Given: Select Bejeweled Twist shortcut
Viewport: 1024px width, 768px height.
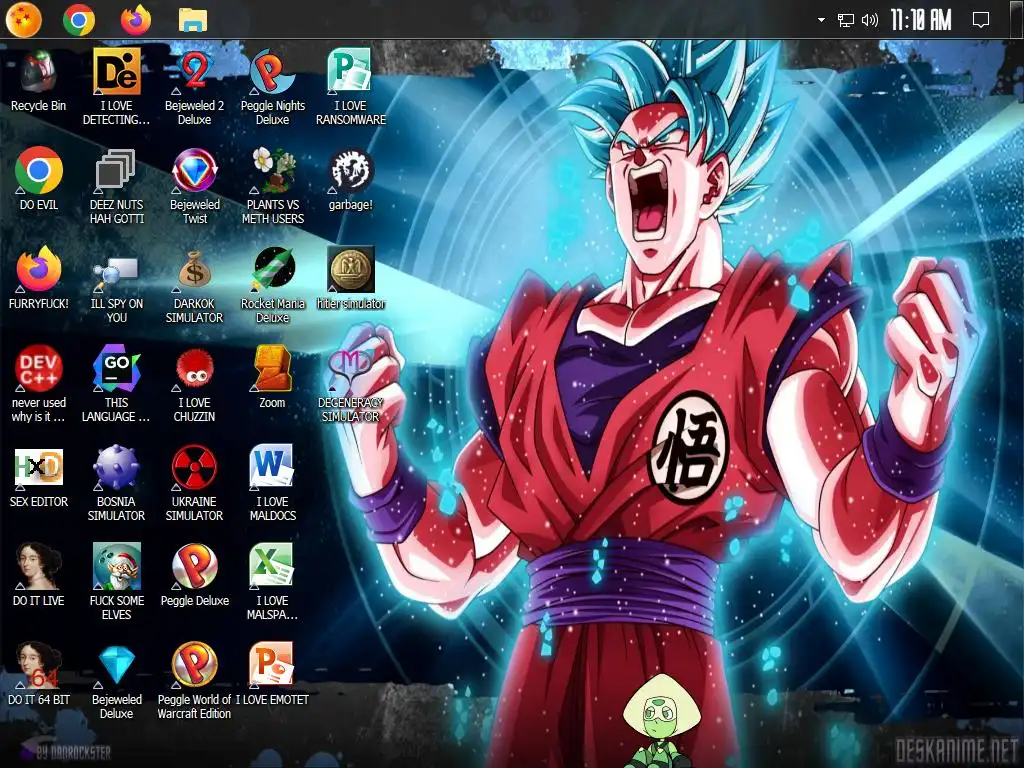Looking at the screenshot, I should tap(195, 186).
